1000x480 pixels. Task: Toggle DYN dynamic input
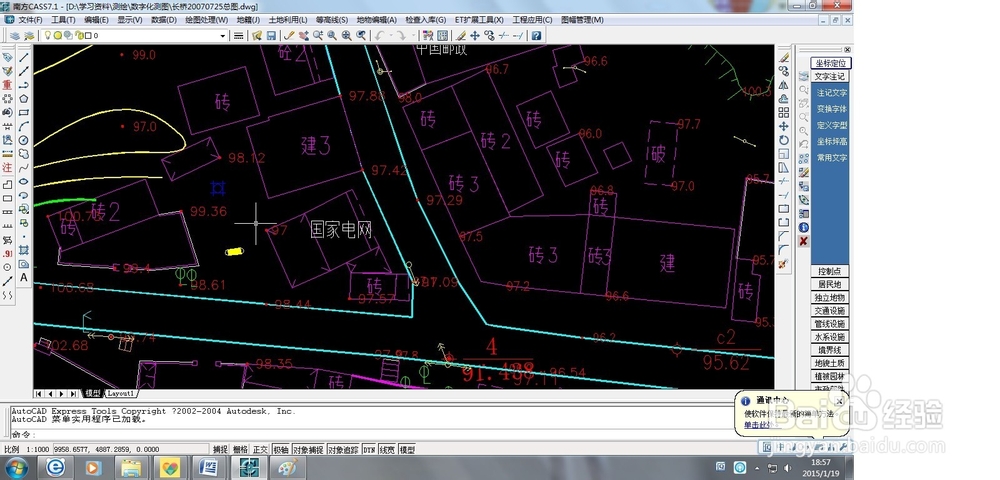tap(369, 449)
